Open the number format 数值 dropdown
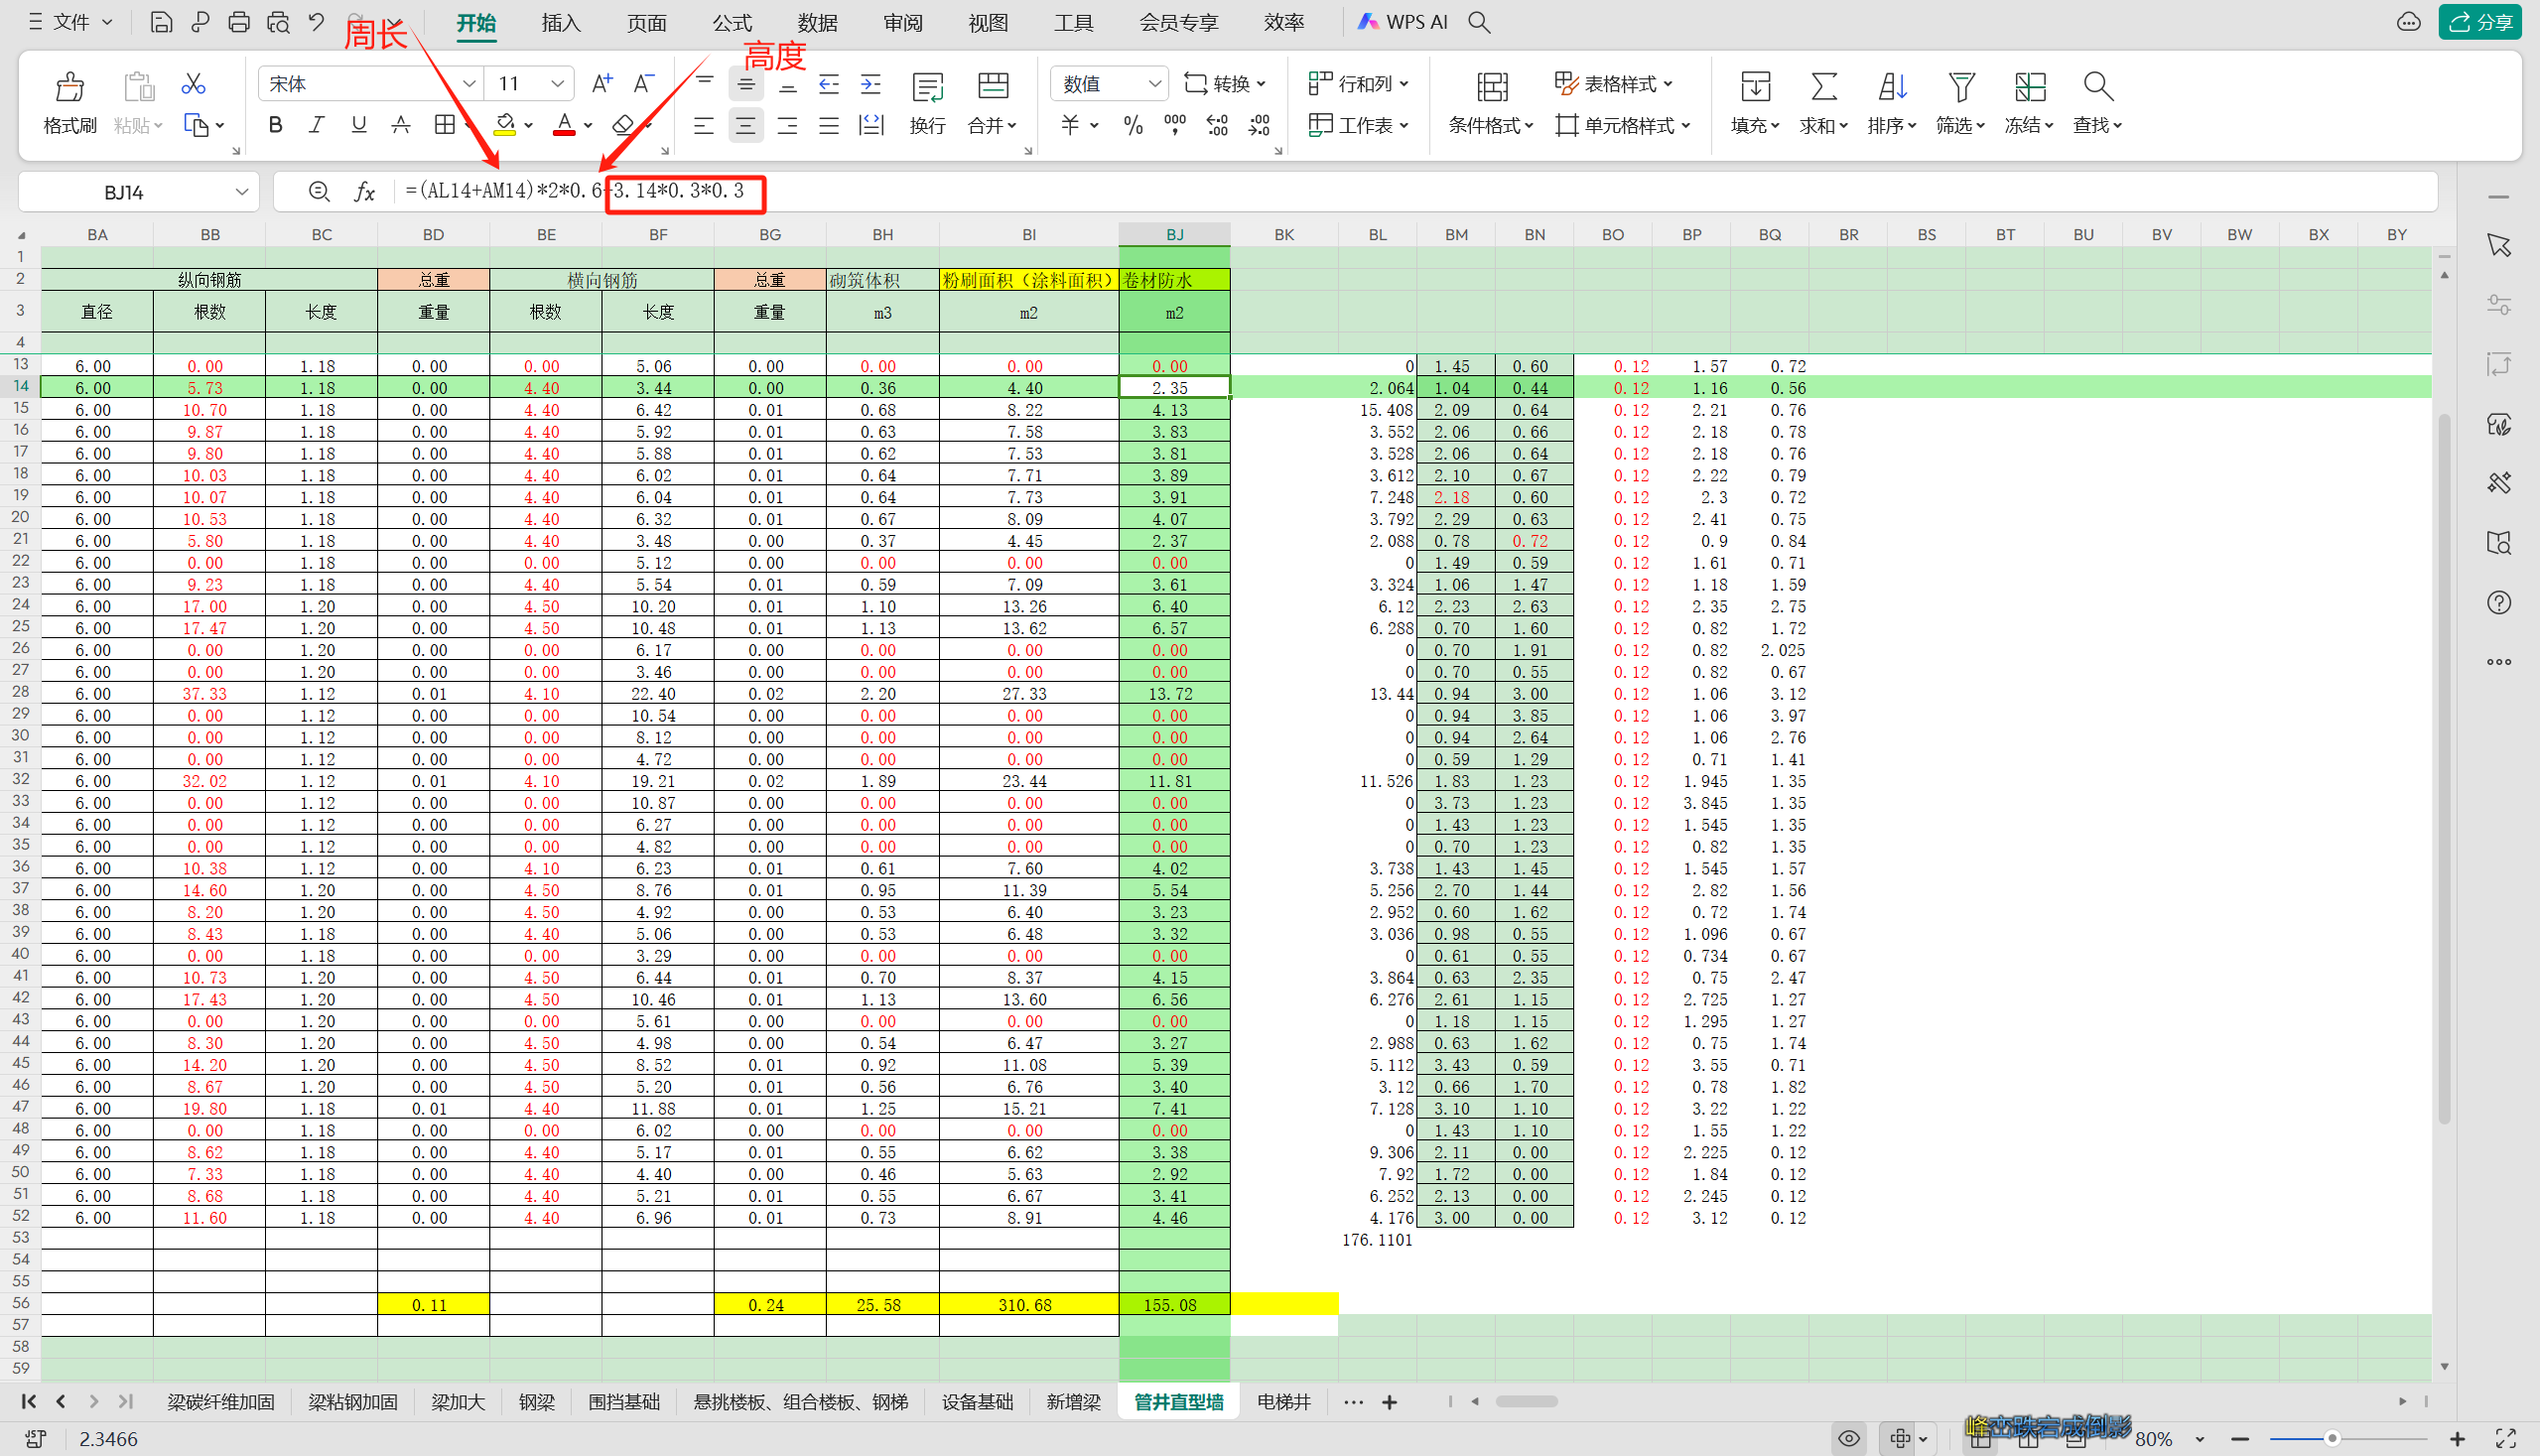The width and height of the screenshot is (2540, 1456). click(1154, 84)
